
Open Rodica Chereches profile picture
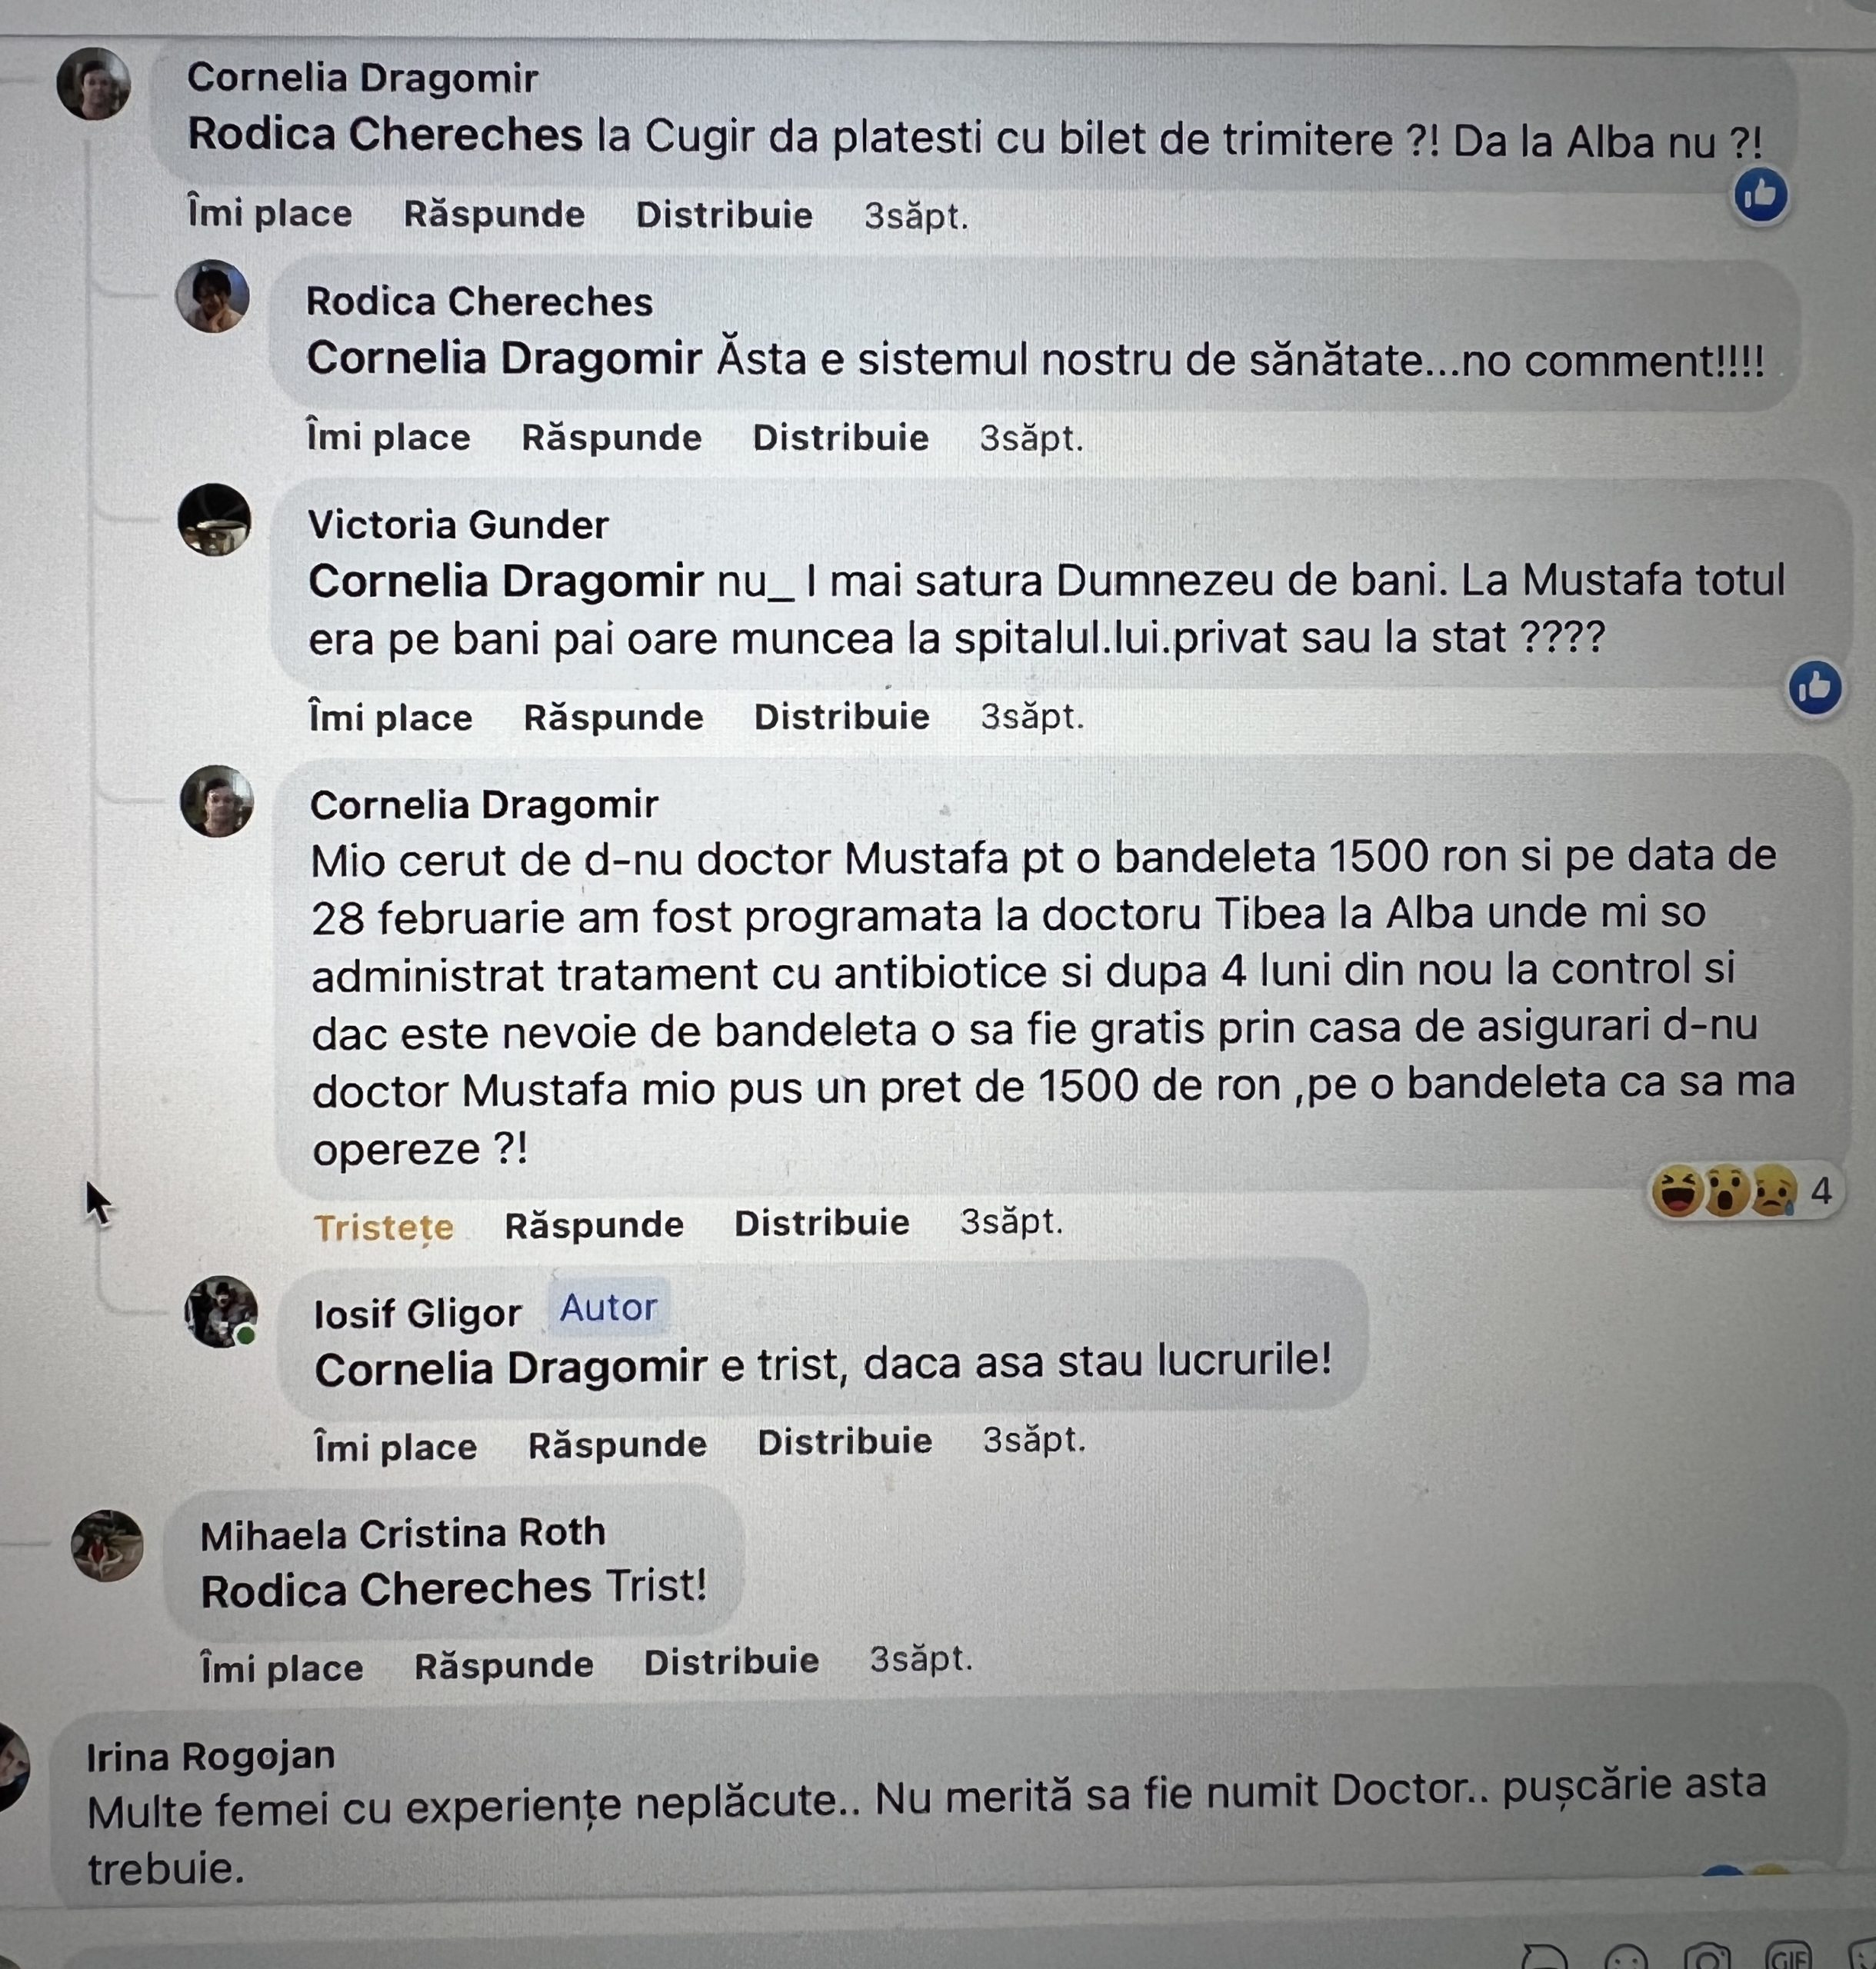point(212,296)
